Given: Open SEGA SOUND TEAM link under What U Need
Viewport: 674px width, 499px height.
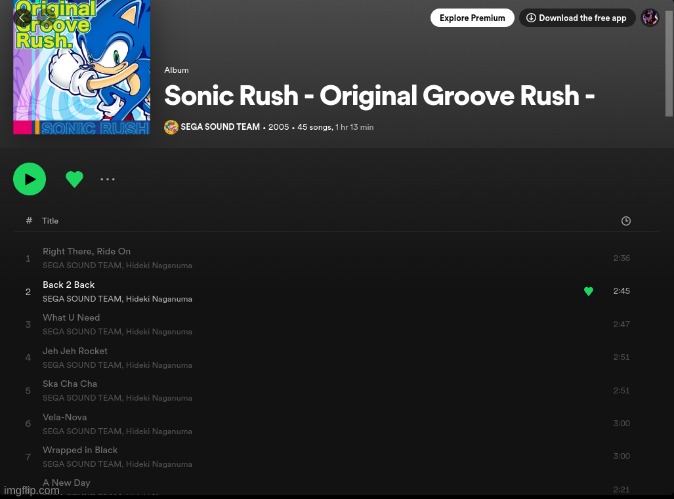Looking at the screenshot, I should coord(82,332).
